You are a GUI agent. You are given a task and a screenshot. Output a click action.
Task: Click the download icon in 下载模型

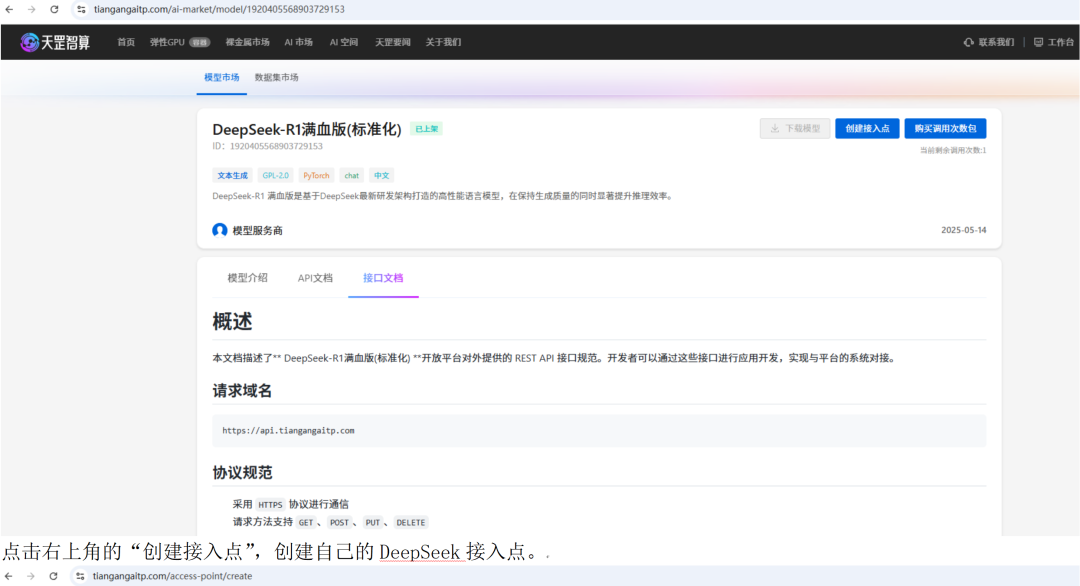(x=775, y=129)
